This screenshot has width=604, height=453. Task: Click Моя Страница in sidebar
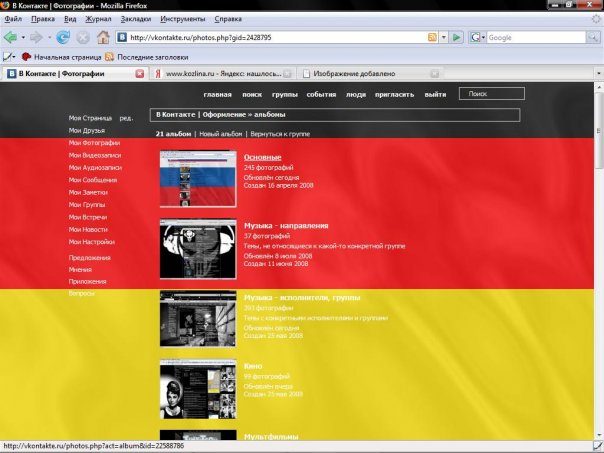click(x=91, y=118)
